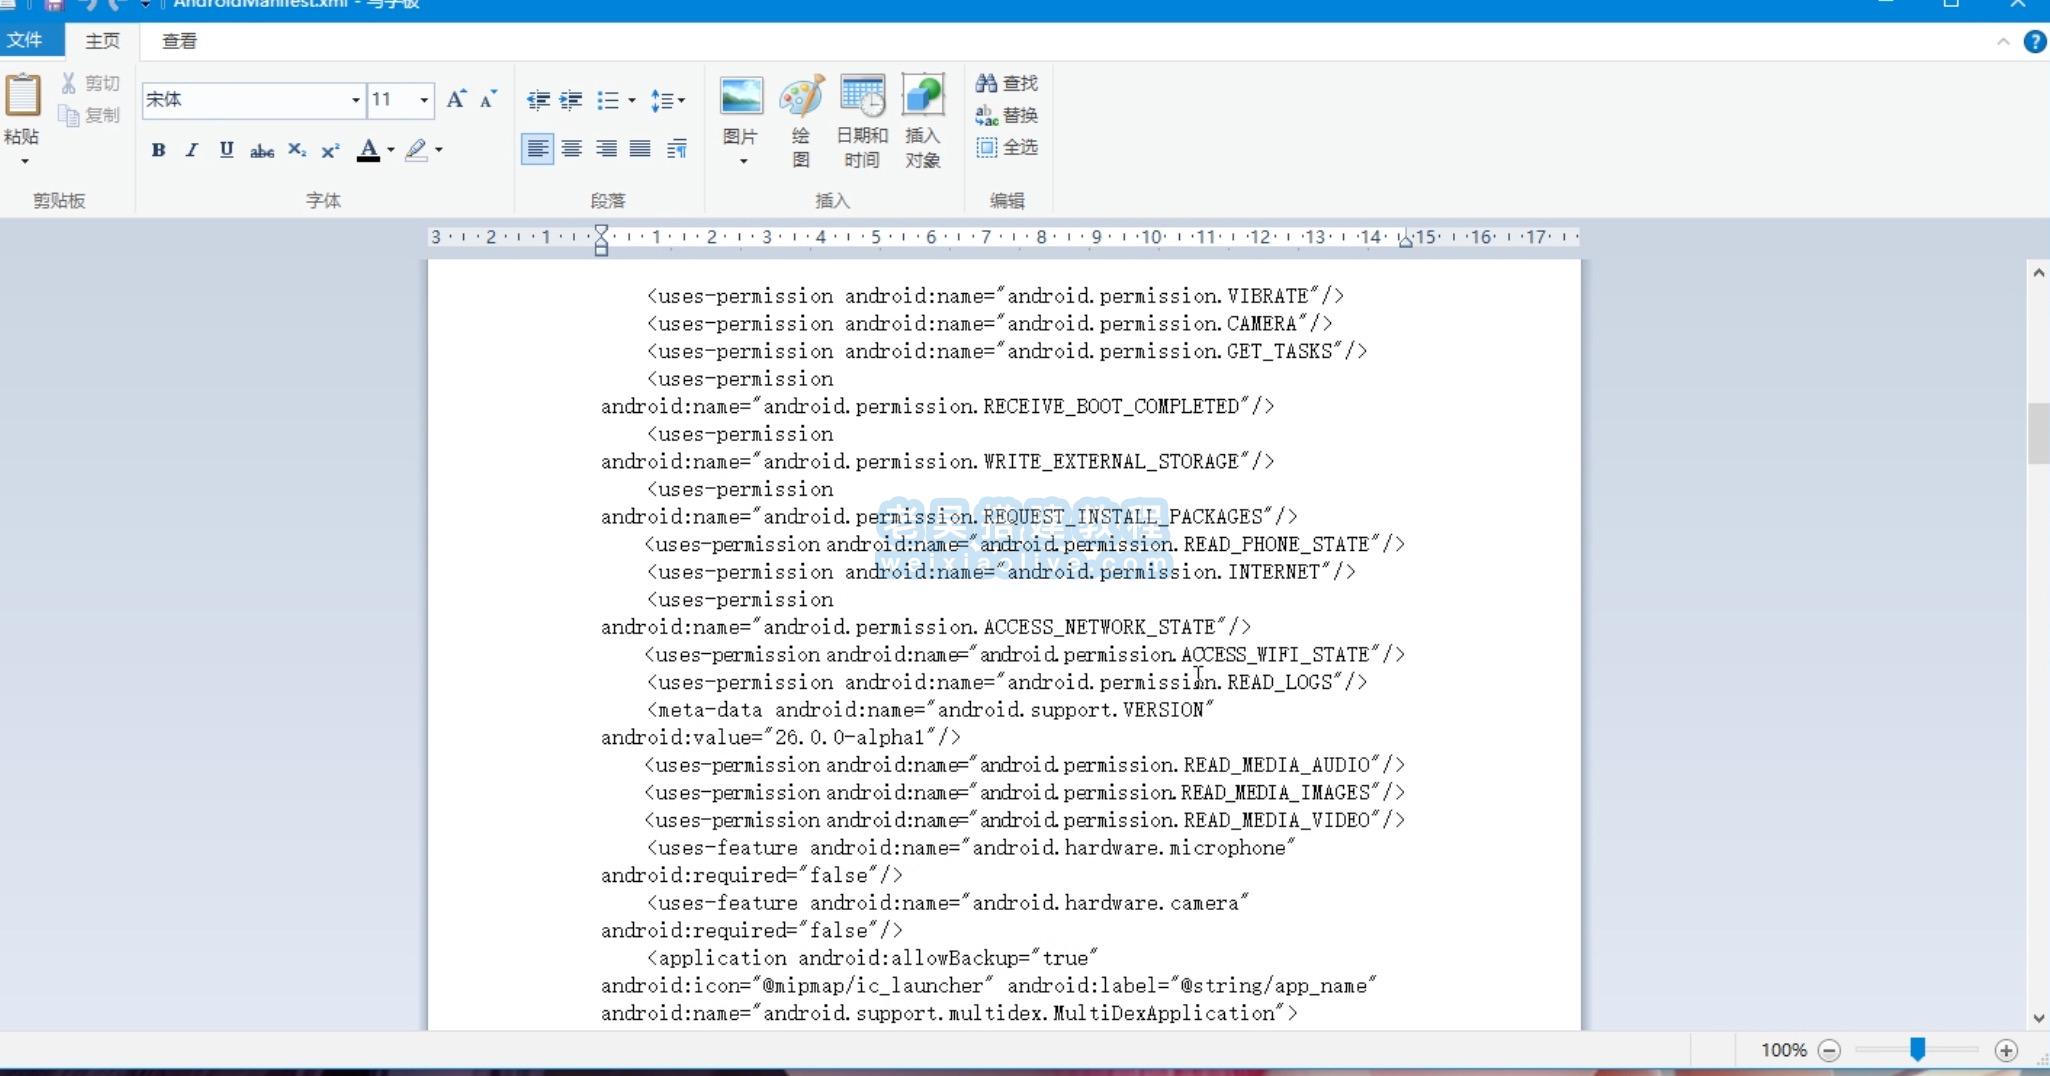2050x1076 pixels.
Task: Click the text android.hardware.microphone
Action: coord(1129,848)
